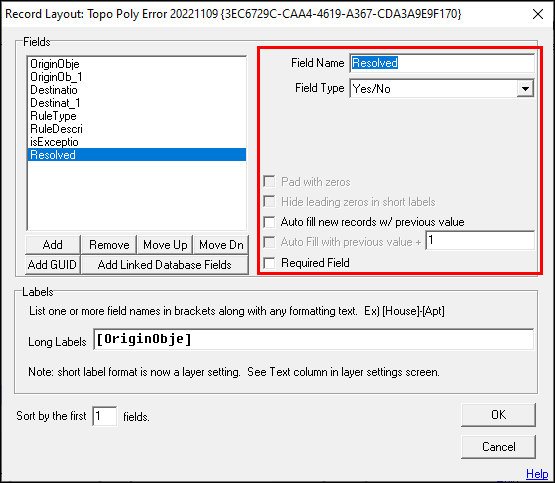Click the Move Dn button
Image resolution: width=555 pixels, height=483 pixels.
point(221,245)
